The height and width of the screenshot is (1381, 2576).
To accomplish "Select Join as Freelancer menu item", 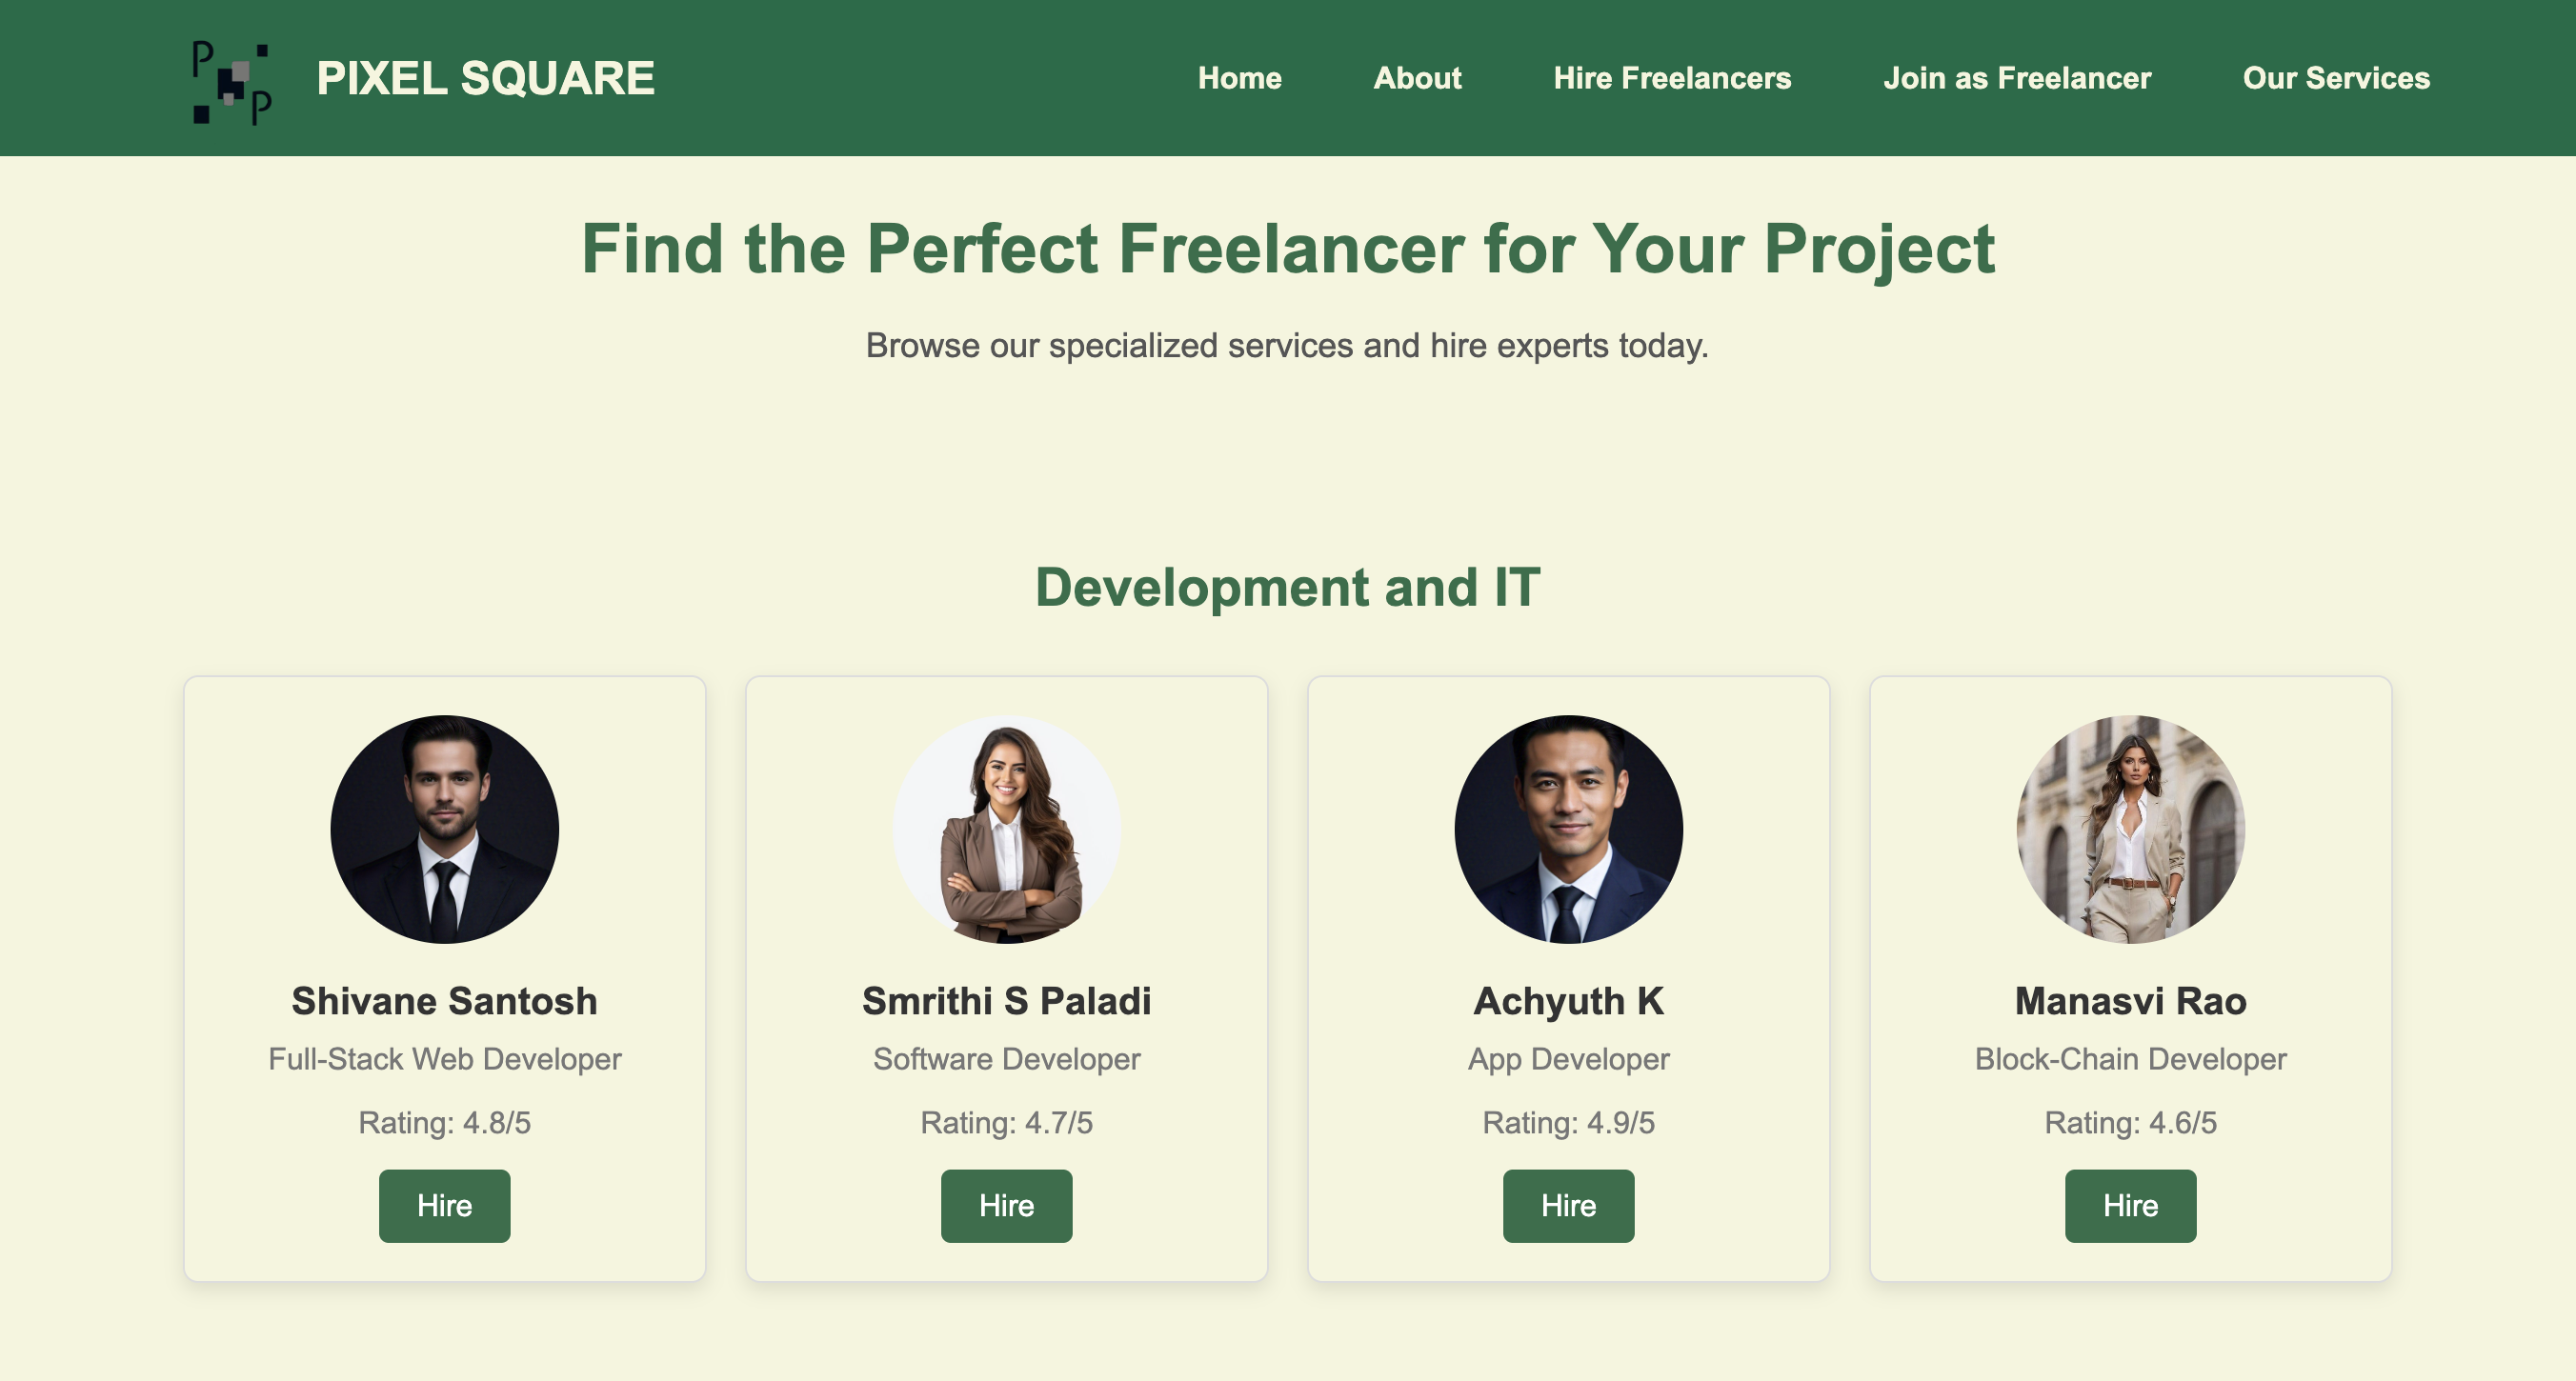I will click(x=2016, y=78).
